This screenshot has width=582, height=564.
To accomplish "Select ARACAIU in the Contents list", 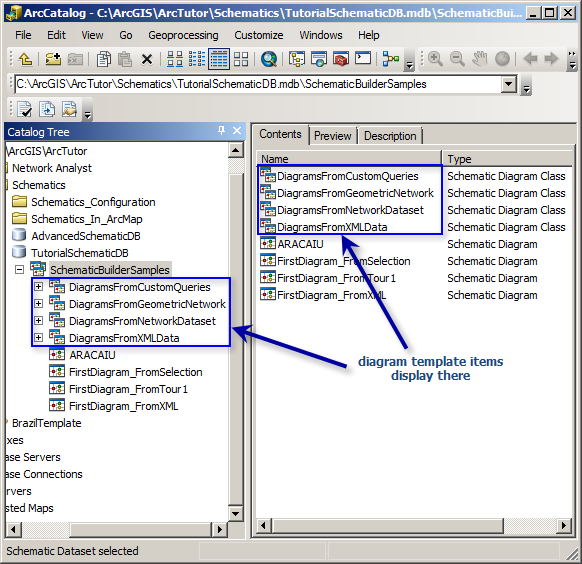I will [x=300, y=244].
